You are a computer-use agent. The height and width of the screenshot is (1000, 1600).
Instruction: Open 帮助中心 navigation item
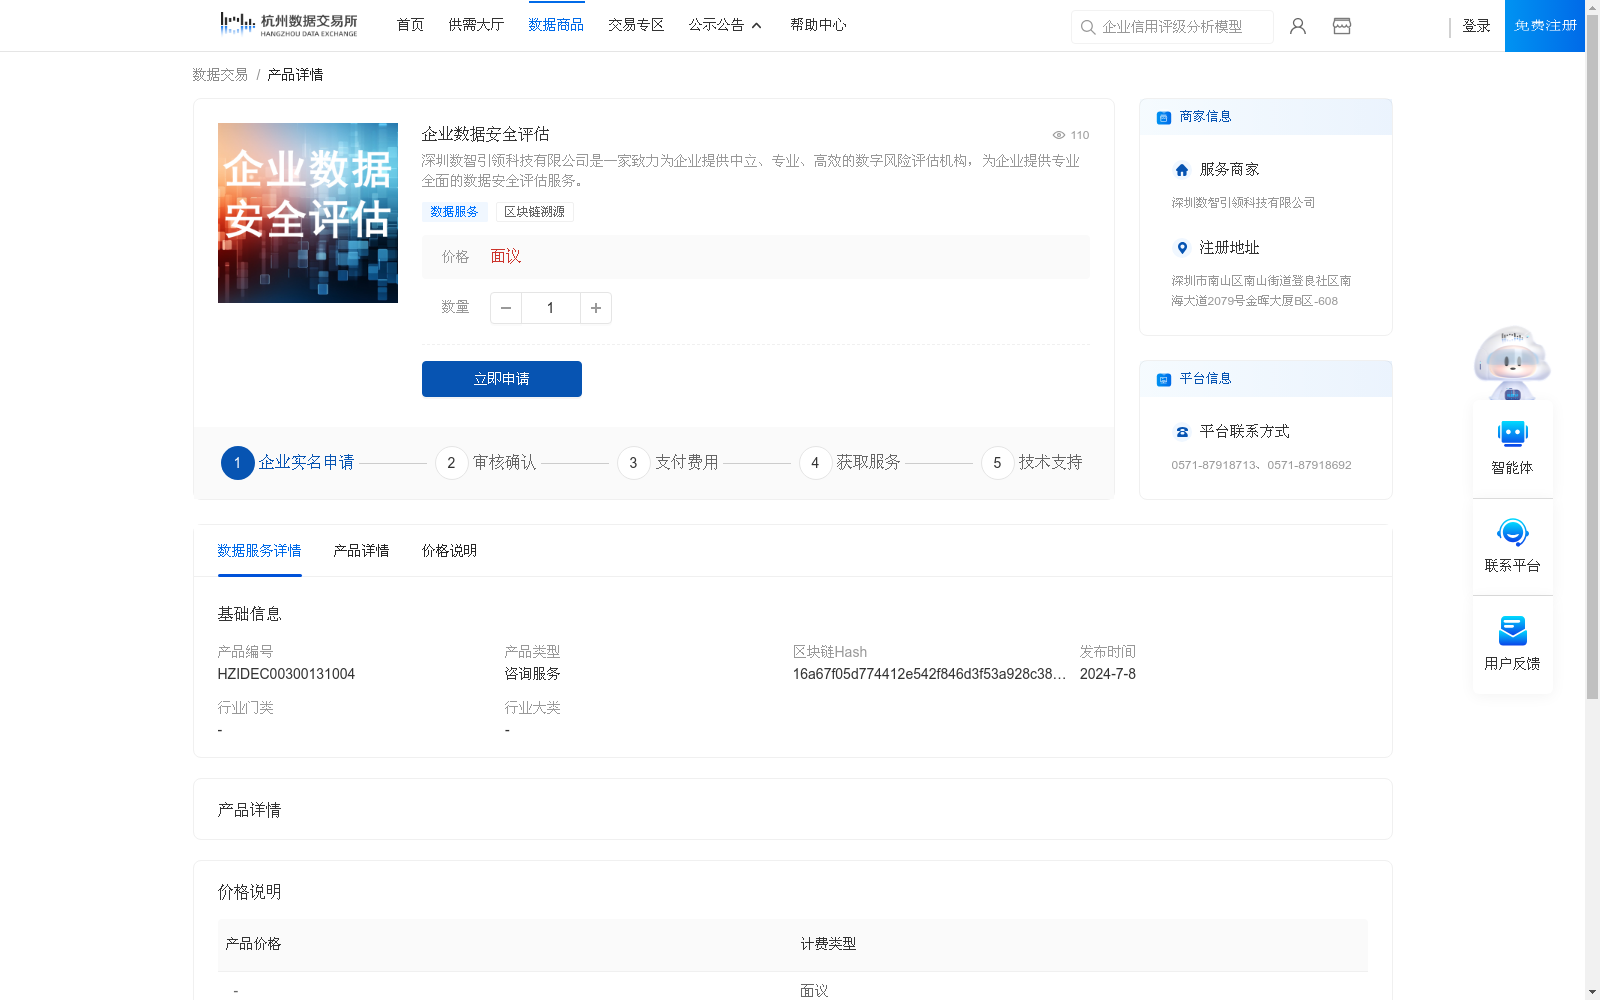(818, 25)
